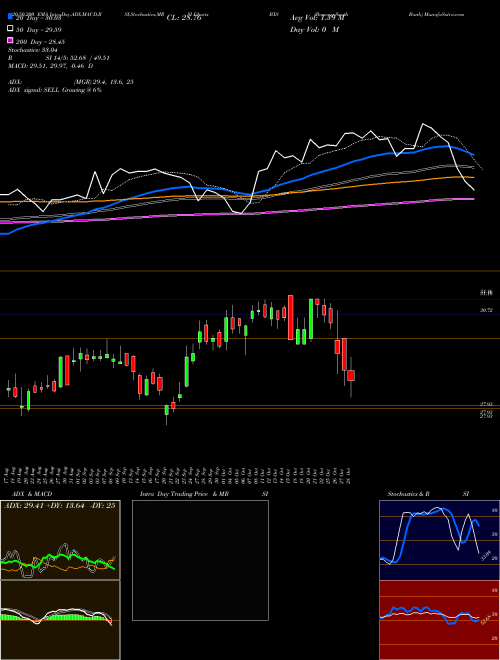Select the '200 Day - 28.45' legend text

[40, 42]
